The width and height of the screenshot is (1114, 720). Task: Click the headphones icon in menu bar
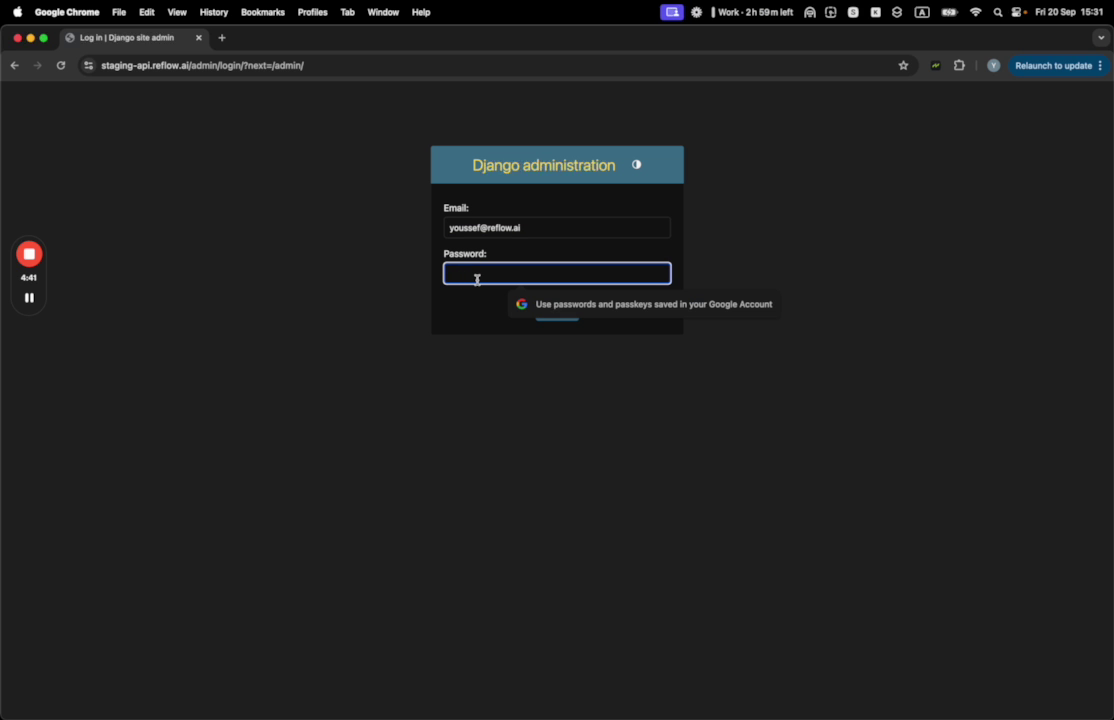[809, 12]
